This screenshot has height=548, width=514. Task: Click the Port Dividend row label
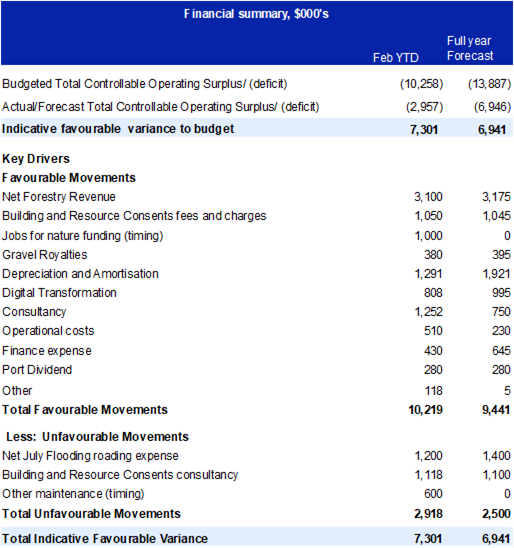37,370
